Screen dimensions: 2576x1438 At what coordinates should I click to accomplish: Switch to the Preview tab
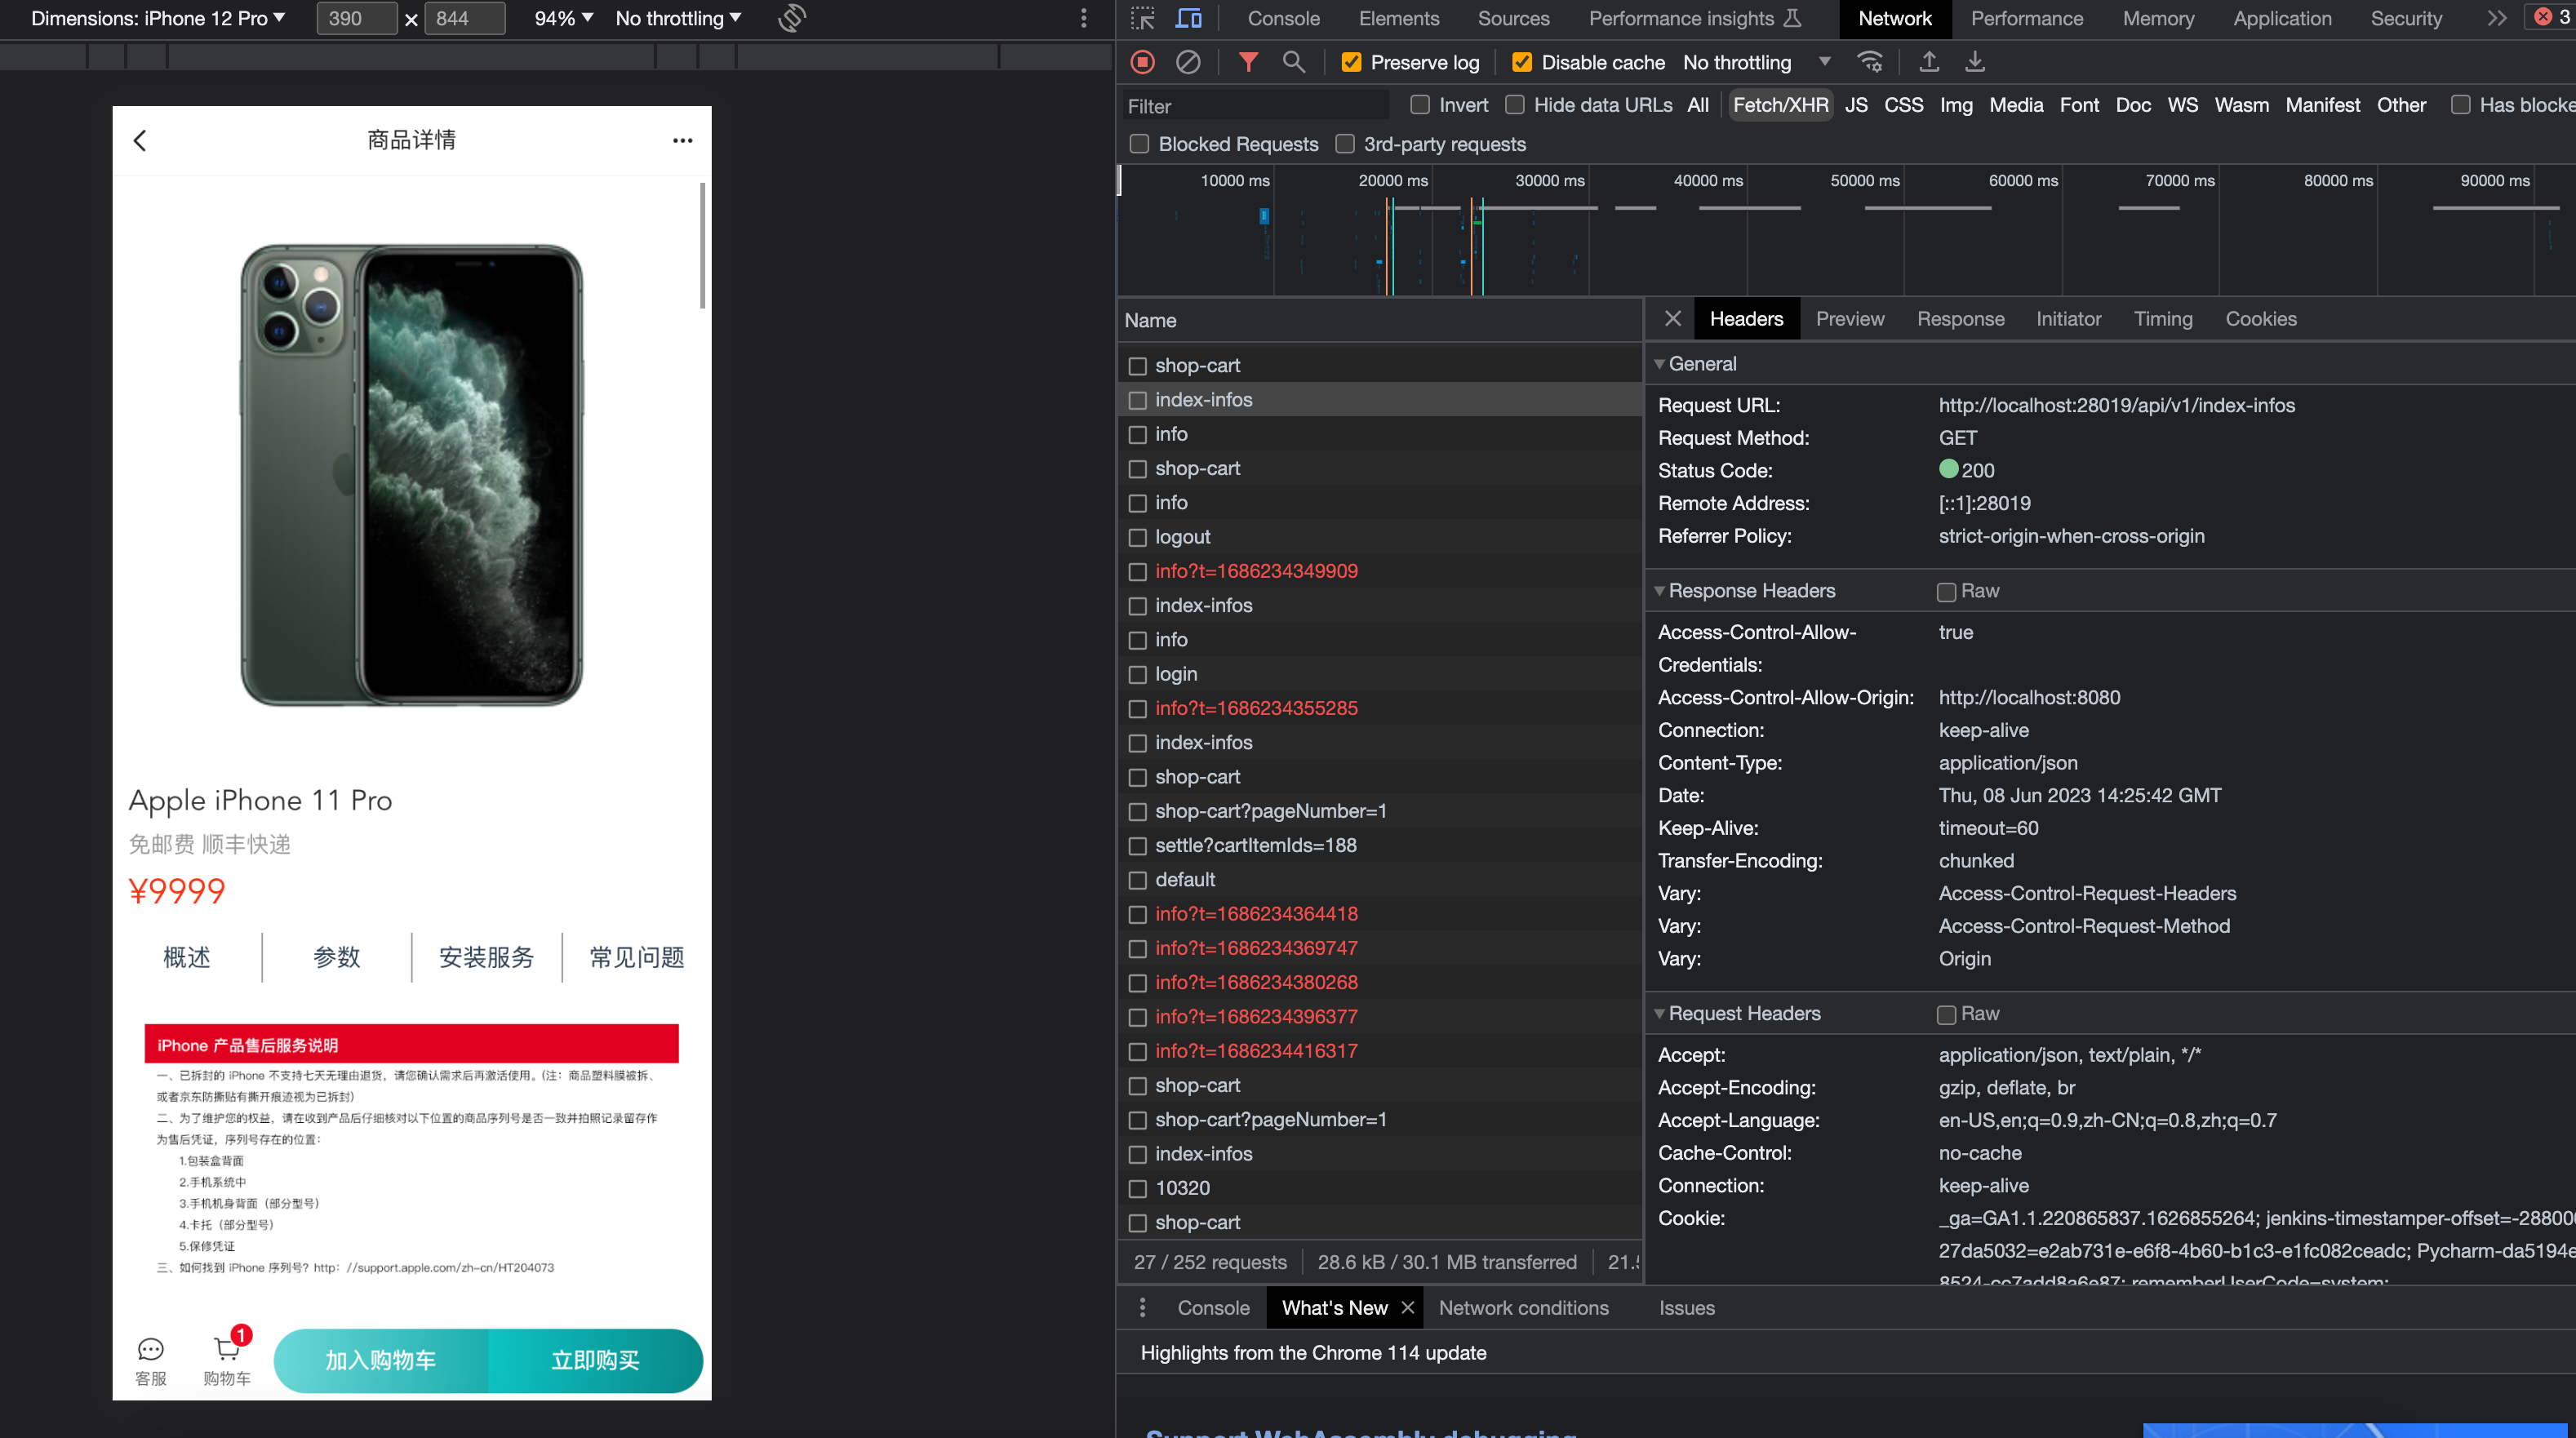[1849, 319]
